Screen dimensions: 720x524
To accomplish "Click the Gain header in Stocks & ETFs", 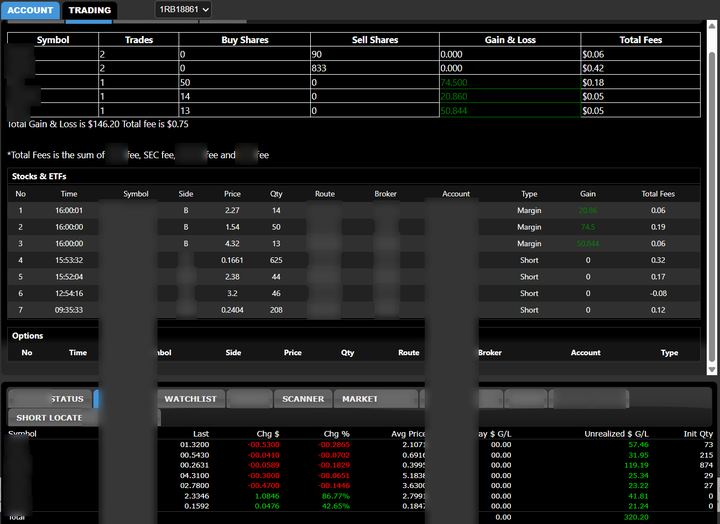I will pyautogui.click(x=588, y=194).
